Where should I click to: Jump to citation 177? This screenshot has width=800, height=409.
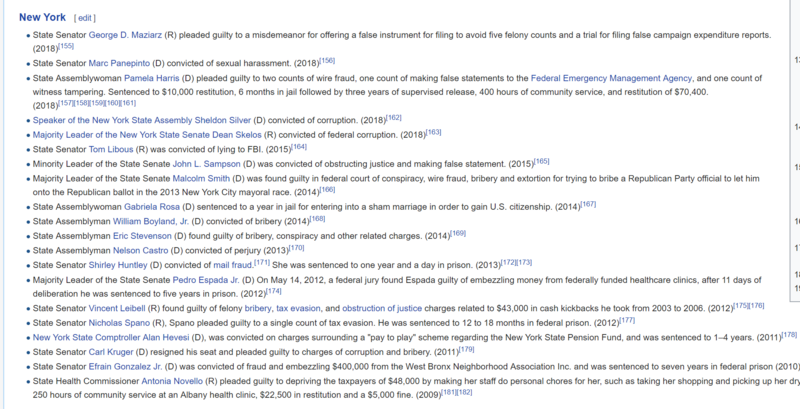click(x=627, y=320)
